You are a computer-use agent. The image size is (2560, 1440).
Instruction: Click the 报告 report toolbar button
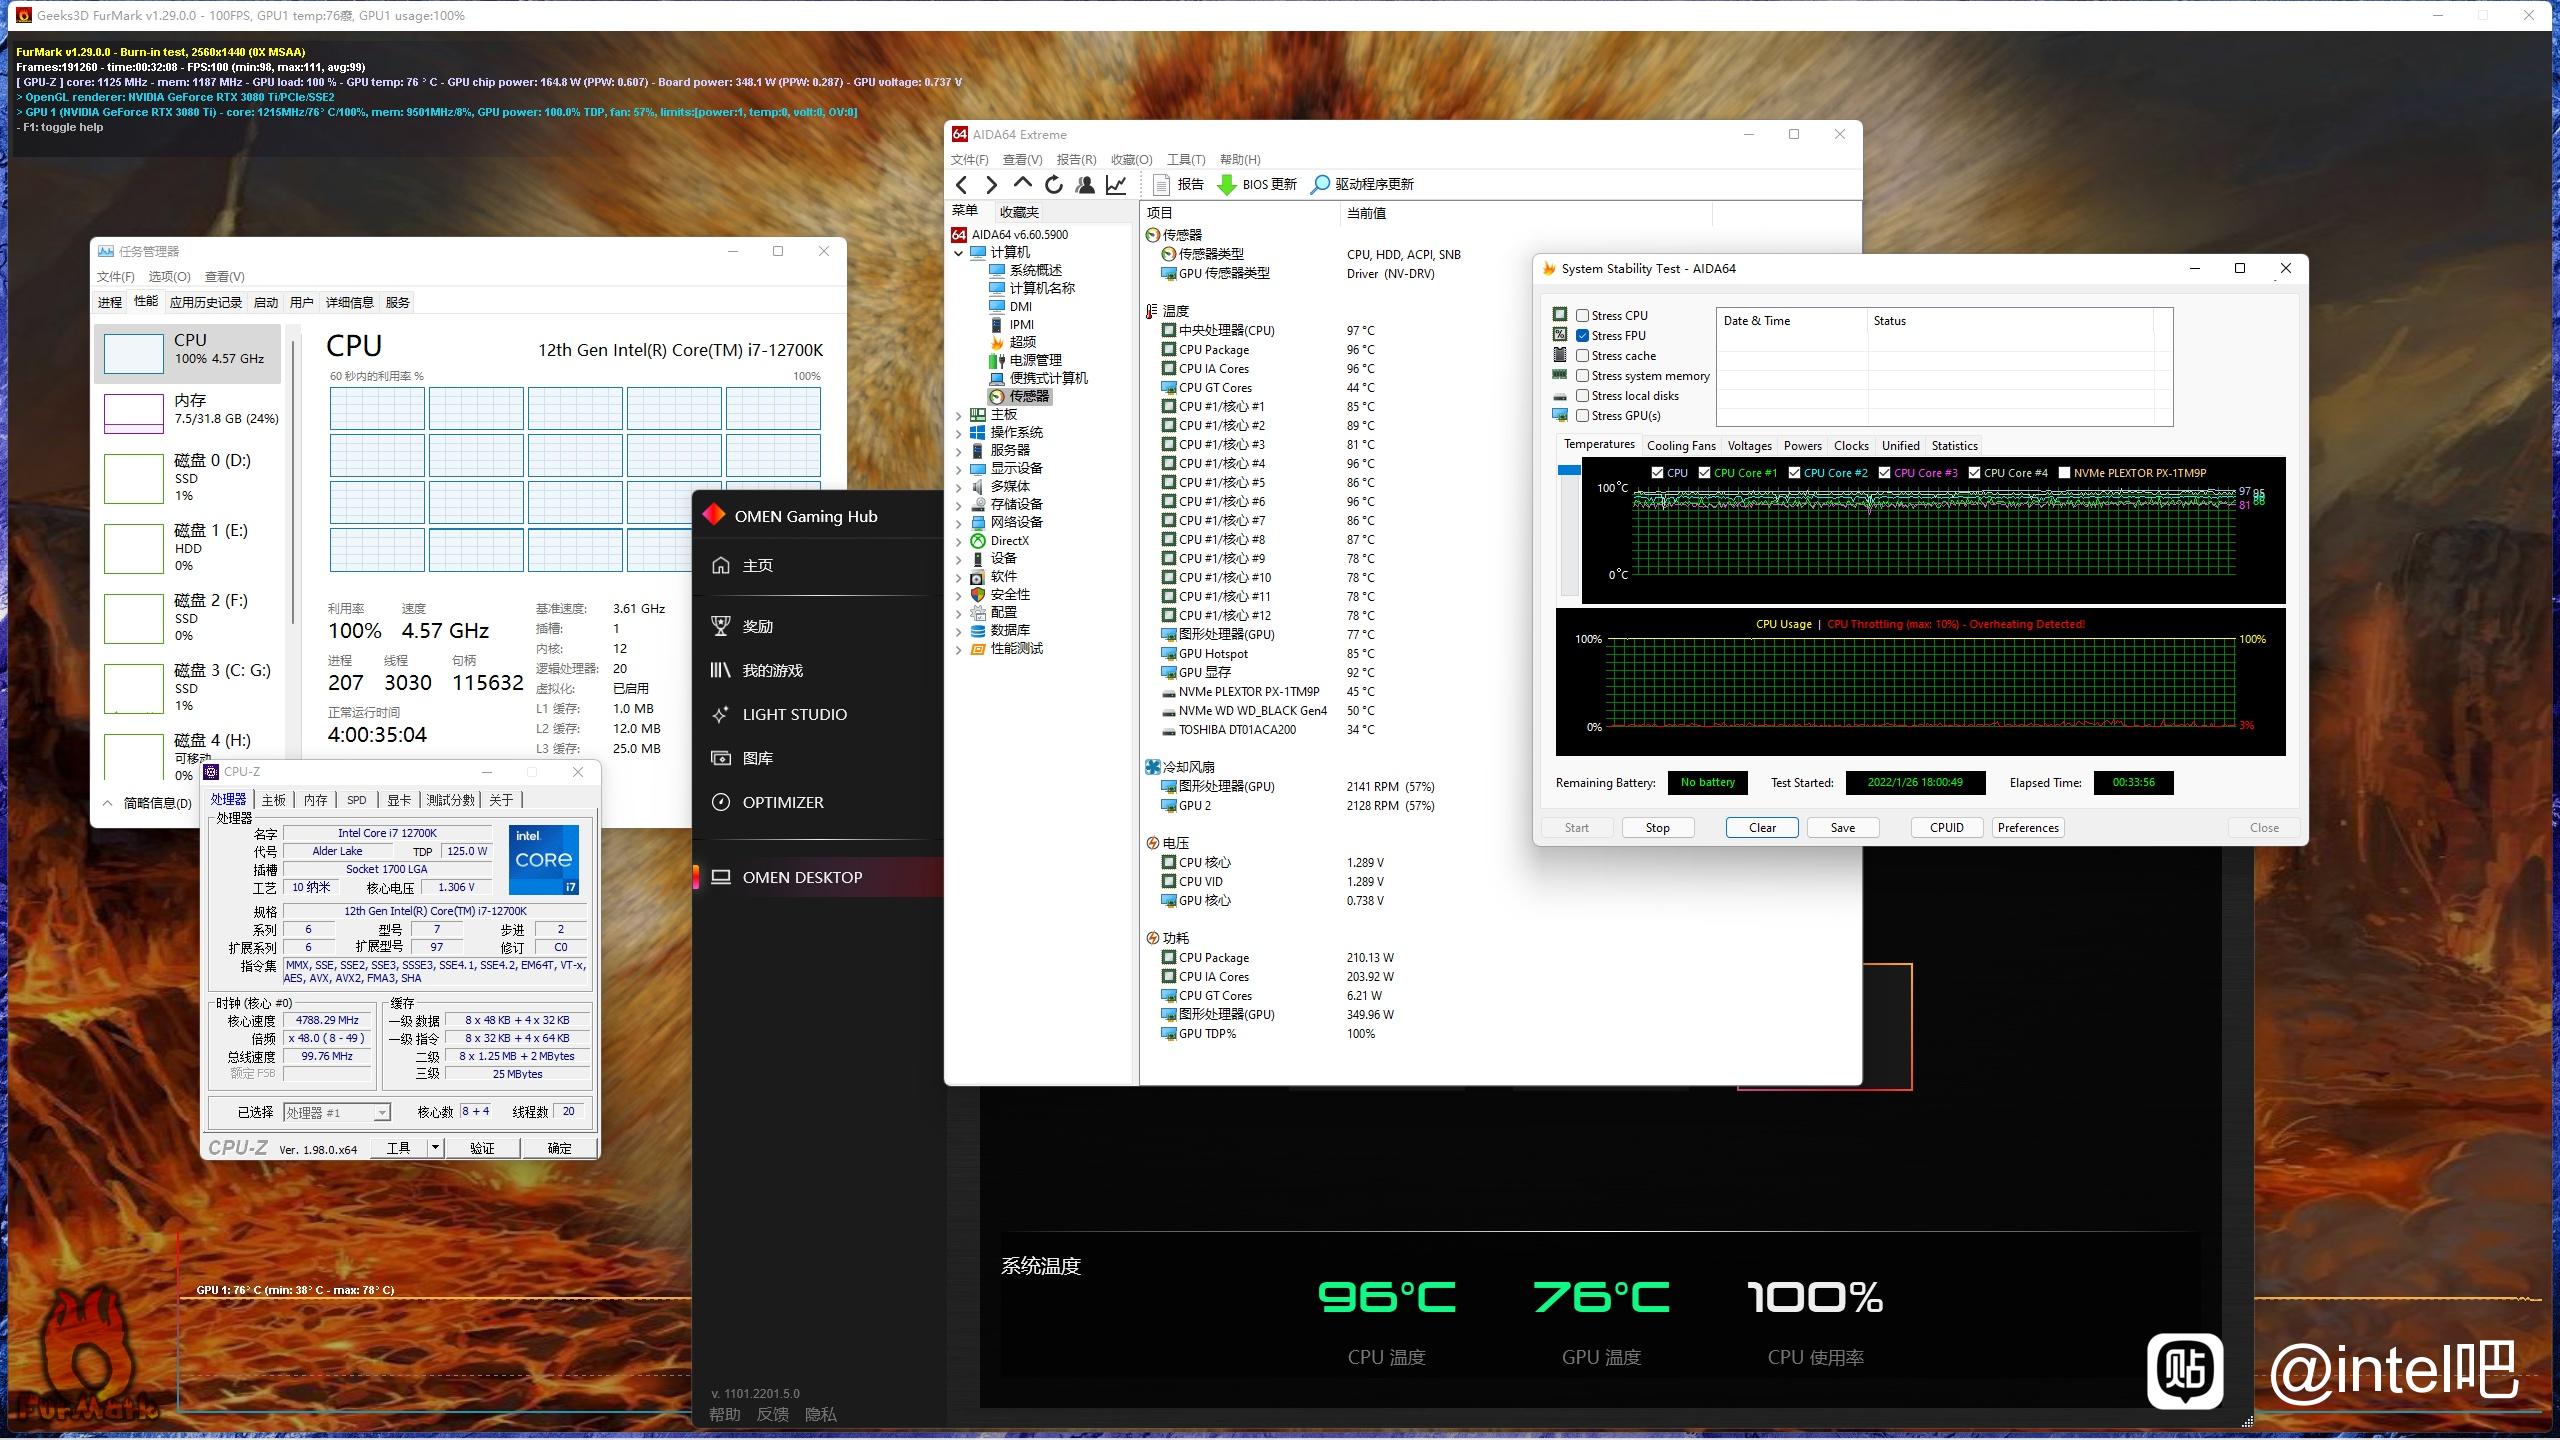[1179, 184]
